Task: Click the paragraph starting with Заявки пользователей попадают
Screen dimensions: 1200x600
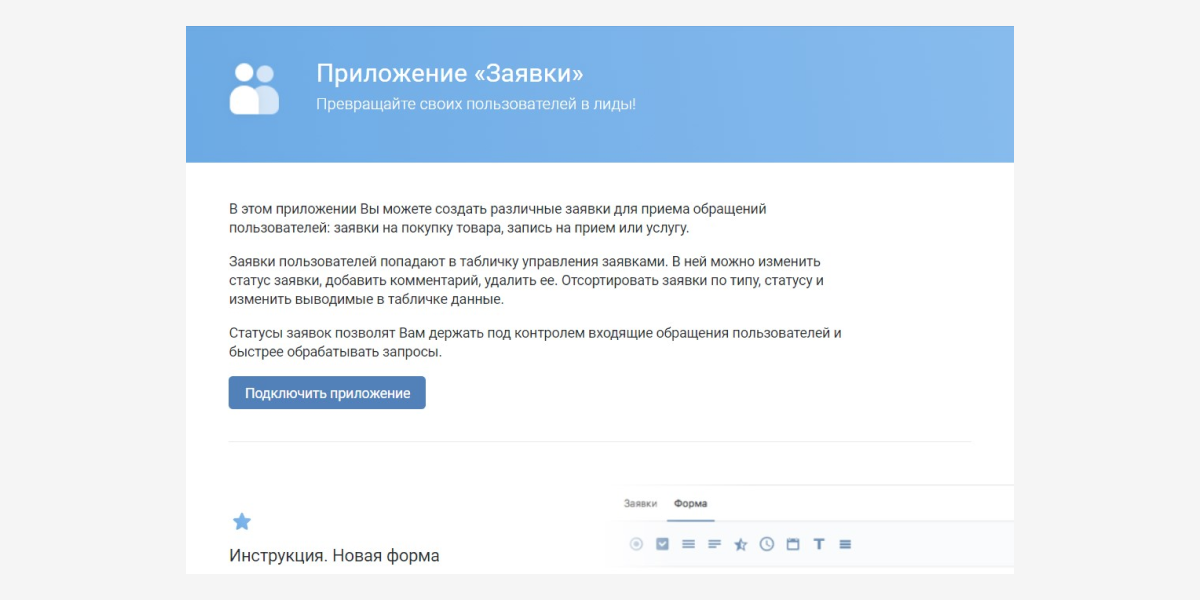Action: pyautogui.click(x=526, y=280)
